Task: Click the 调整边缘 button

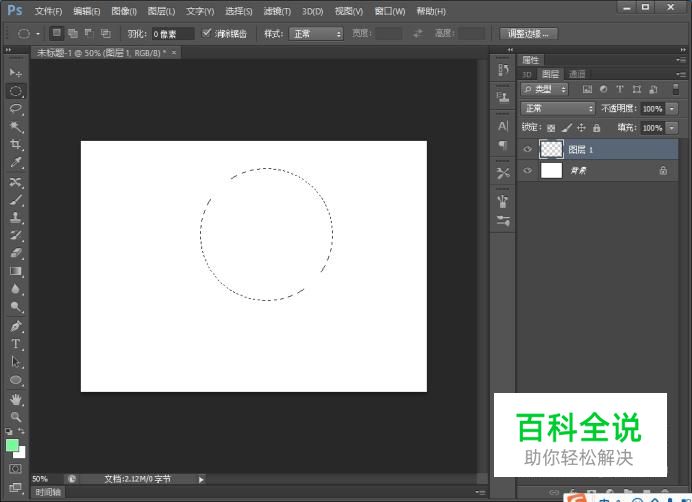Action: click(529, 33)
